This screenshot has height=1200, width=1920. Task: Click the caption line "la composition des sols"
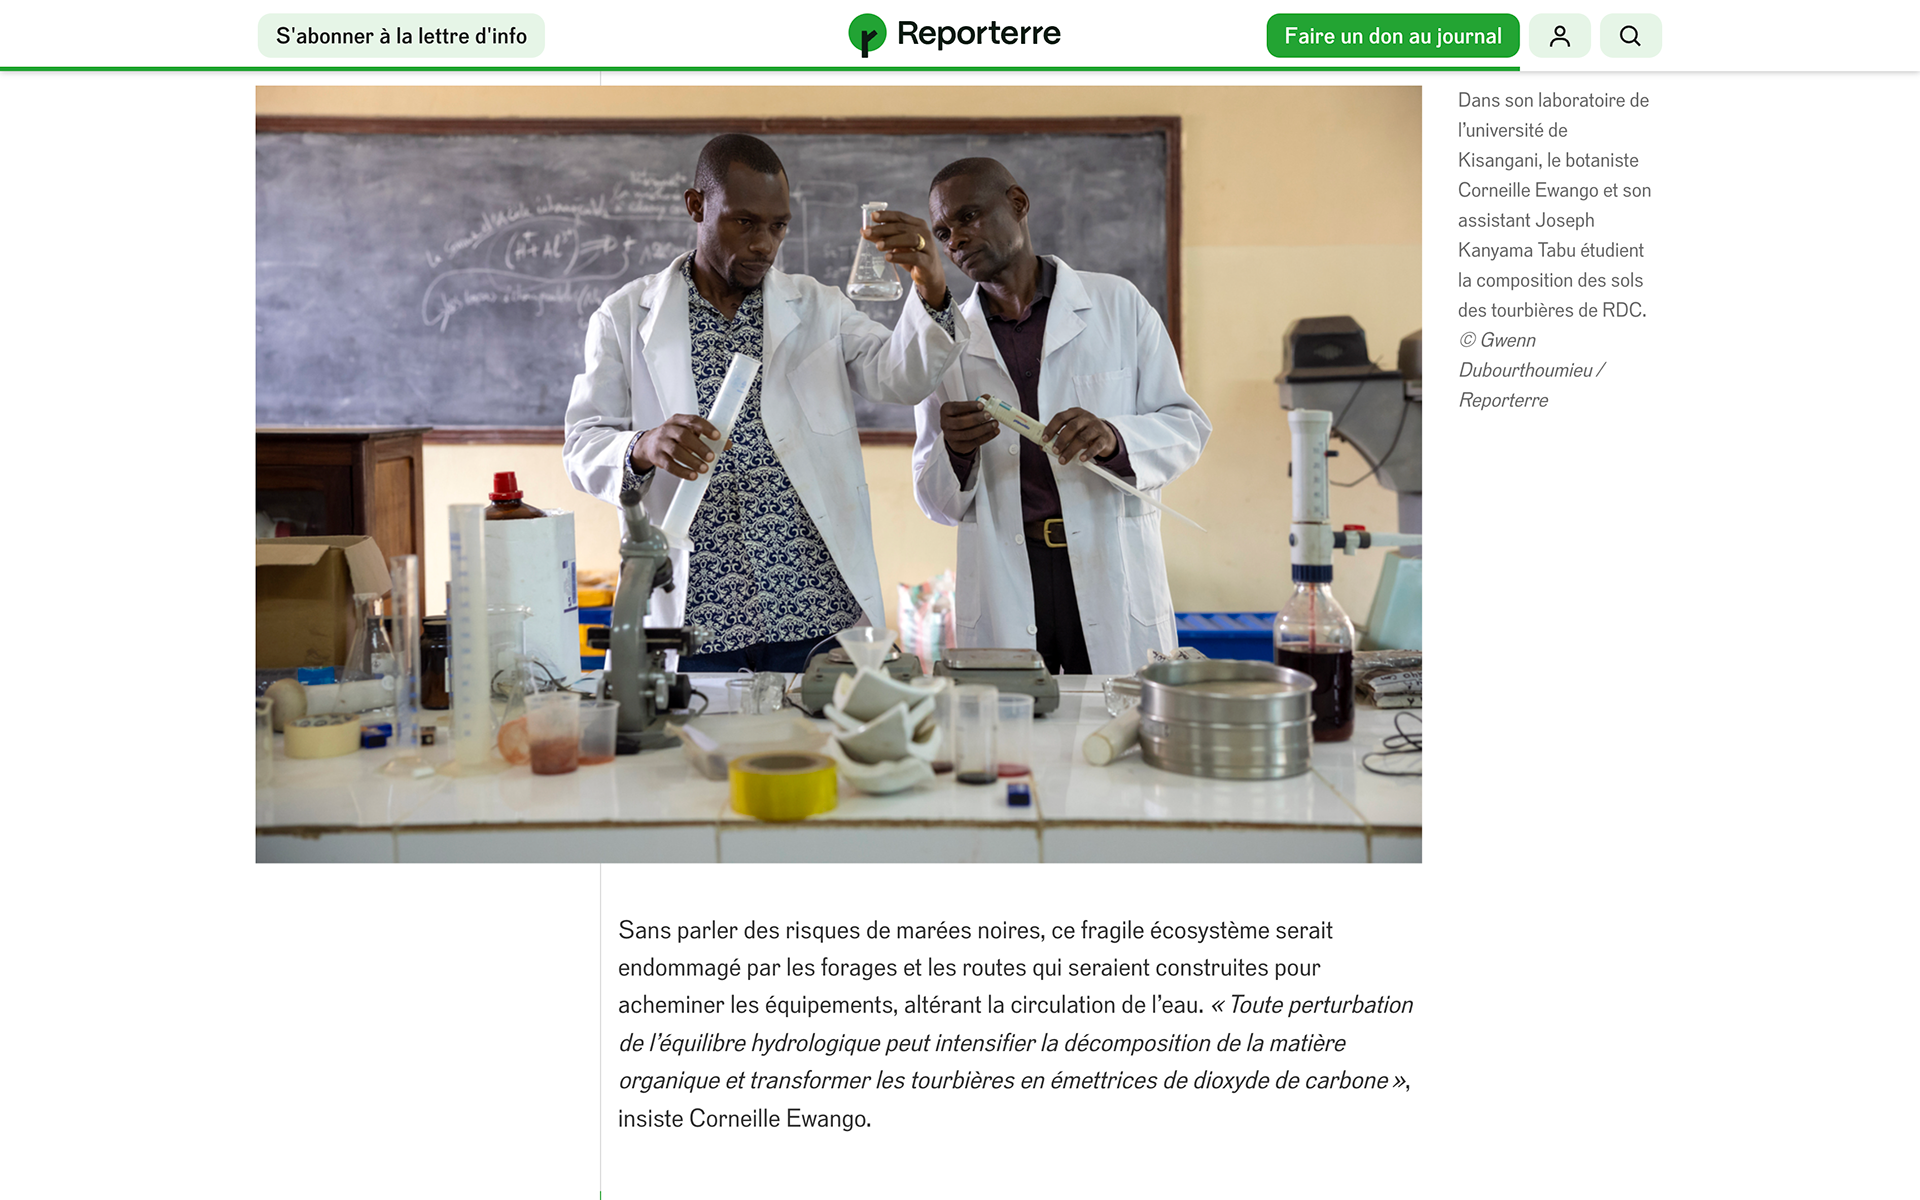click(x=1550, y=280)
